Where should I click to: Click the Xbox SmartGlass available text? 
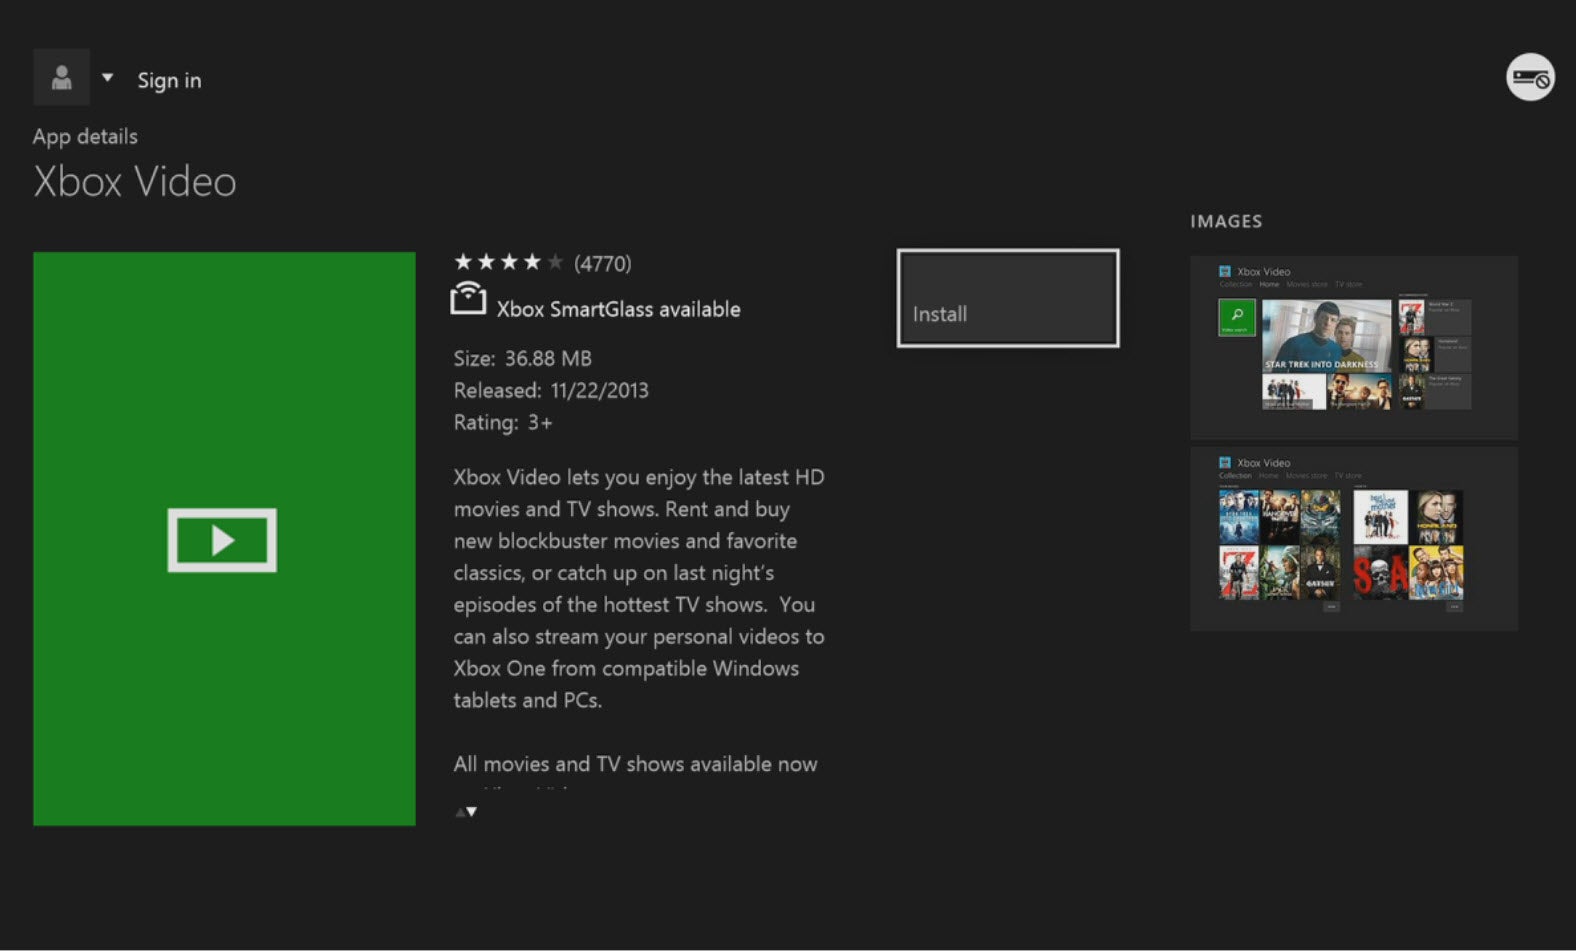coord(619,309)
